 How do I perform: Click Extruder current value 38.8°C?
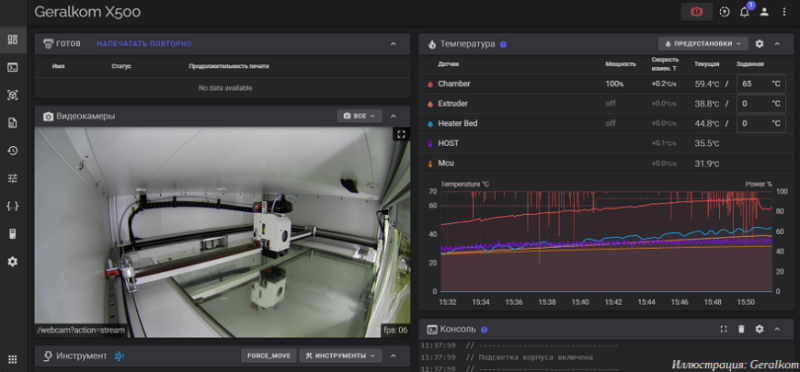pyautogui.click(x=707, y=104)
